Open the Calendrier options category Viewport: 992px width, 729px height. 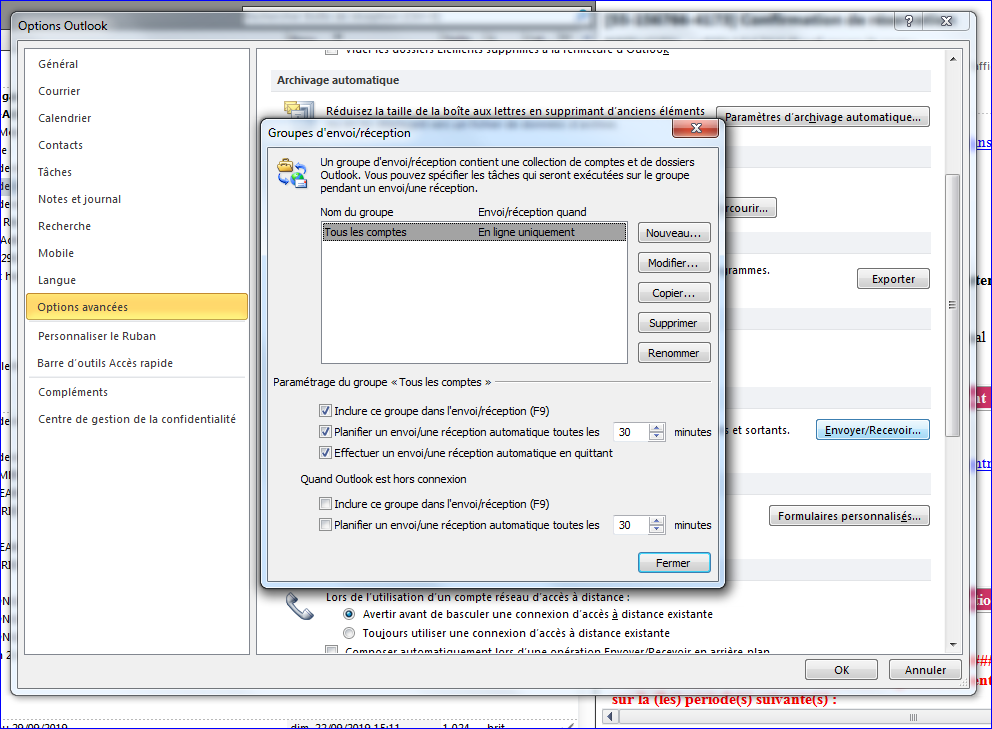[x=137, y=118]
